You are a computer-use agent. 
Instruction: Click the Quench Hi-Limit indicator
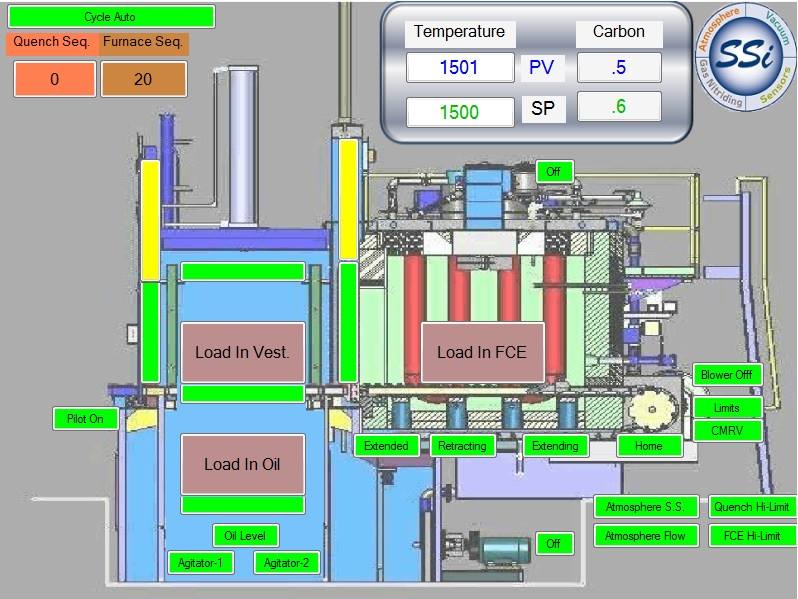click(752, 507)
